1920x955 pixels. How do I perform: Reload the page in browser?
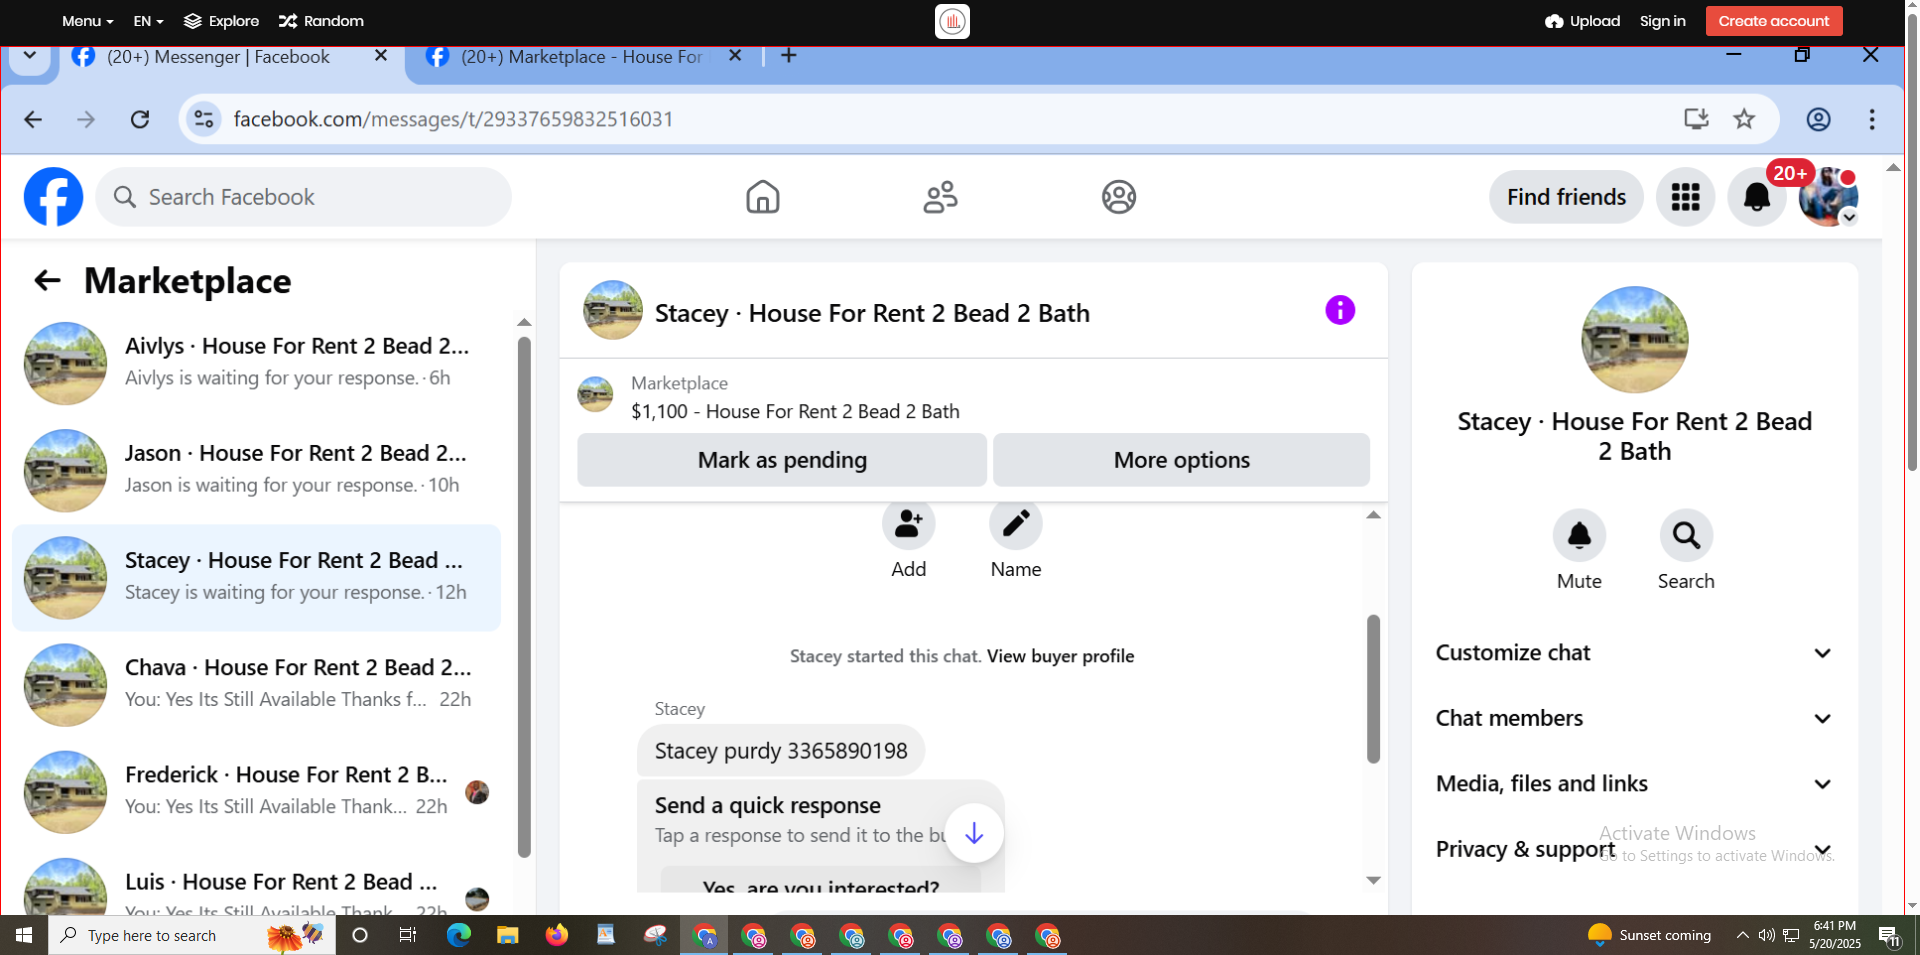pyautogui.click(x=140, y=120)
